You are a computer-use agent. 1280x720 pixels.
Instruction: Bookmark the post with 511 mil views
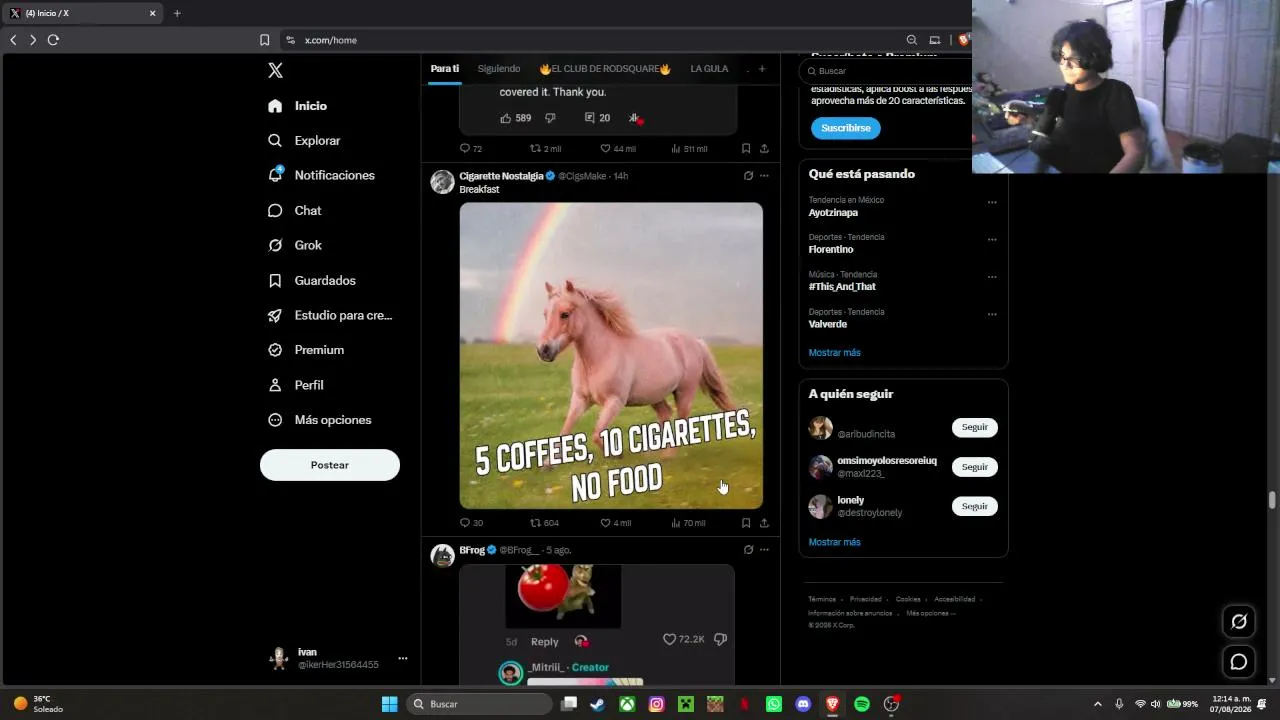pyautogui.click(x=746, y=149)
